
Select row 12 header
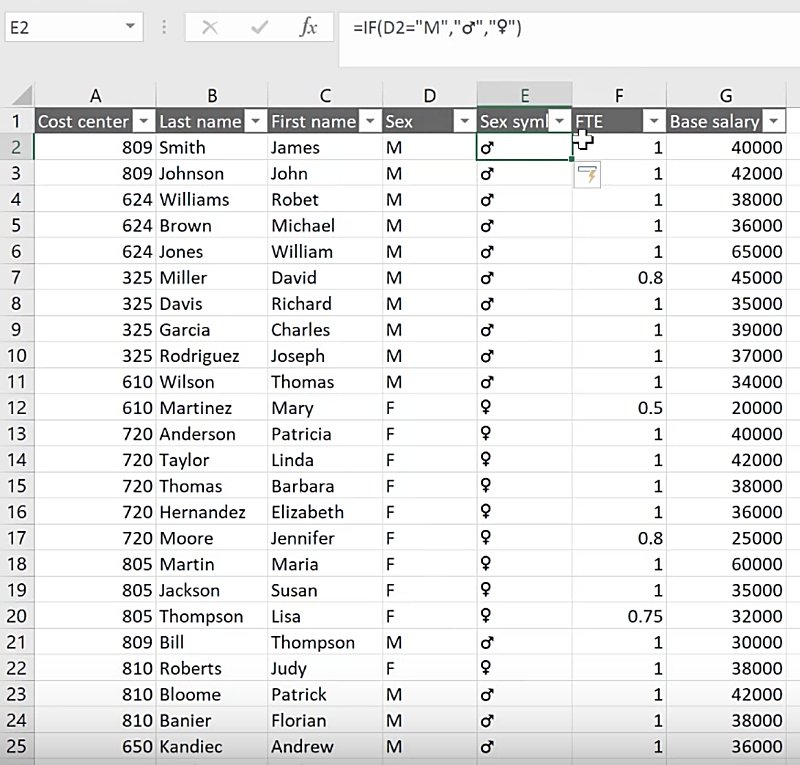click(16, 408)
